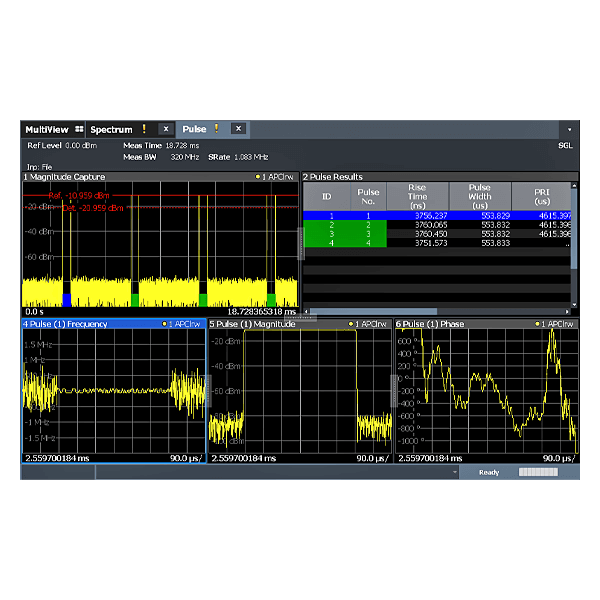This screenshot has height=600, width=600.
Task: Click the Ref -10.959 dBm reference line label
Action: click(79, 196)
